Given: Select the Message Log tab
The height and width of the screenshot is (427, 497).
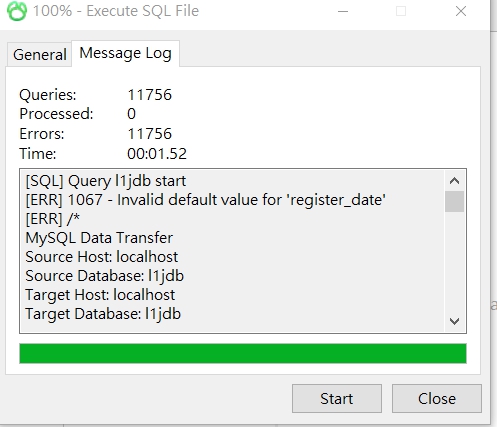Looking at the screenshot, I should [125, 53].
